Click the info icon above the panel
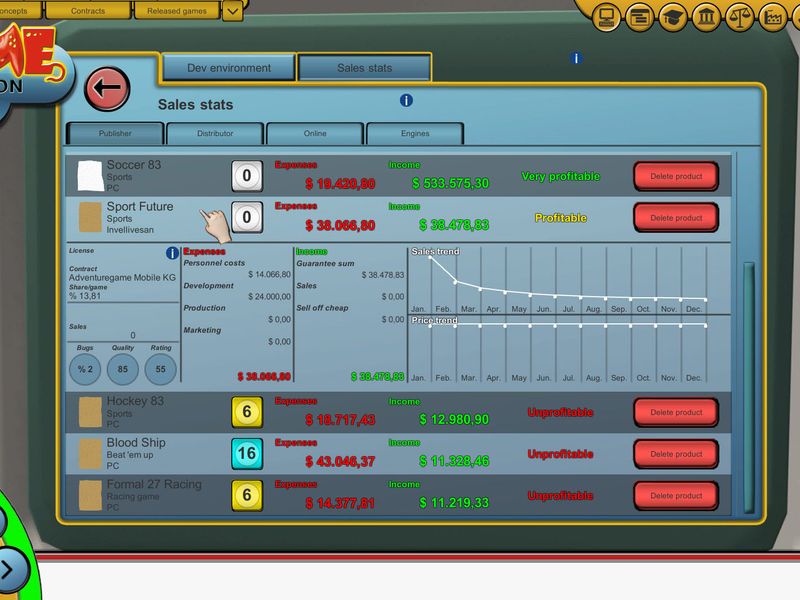The height and width of the screenshot is (600, 800). point(576,58)
